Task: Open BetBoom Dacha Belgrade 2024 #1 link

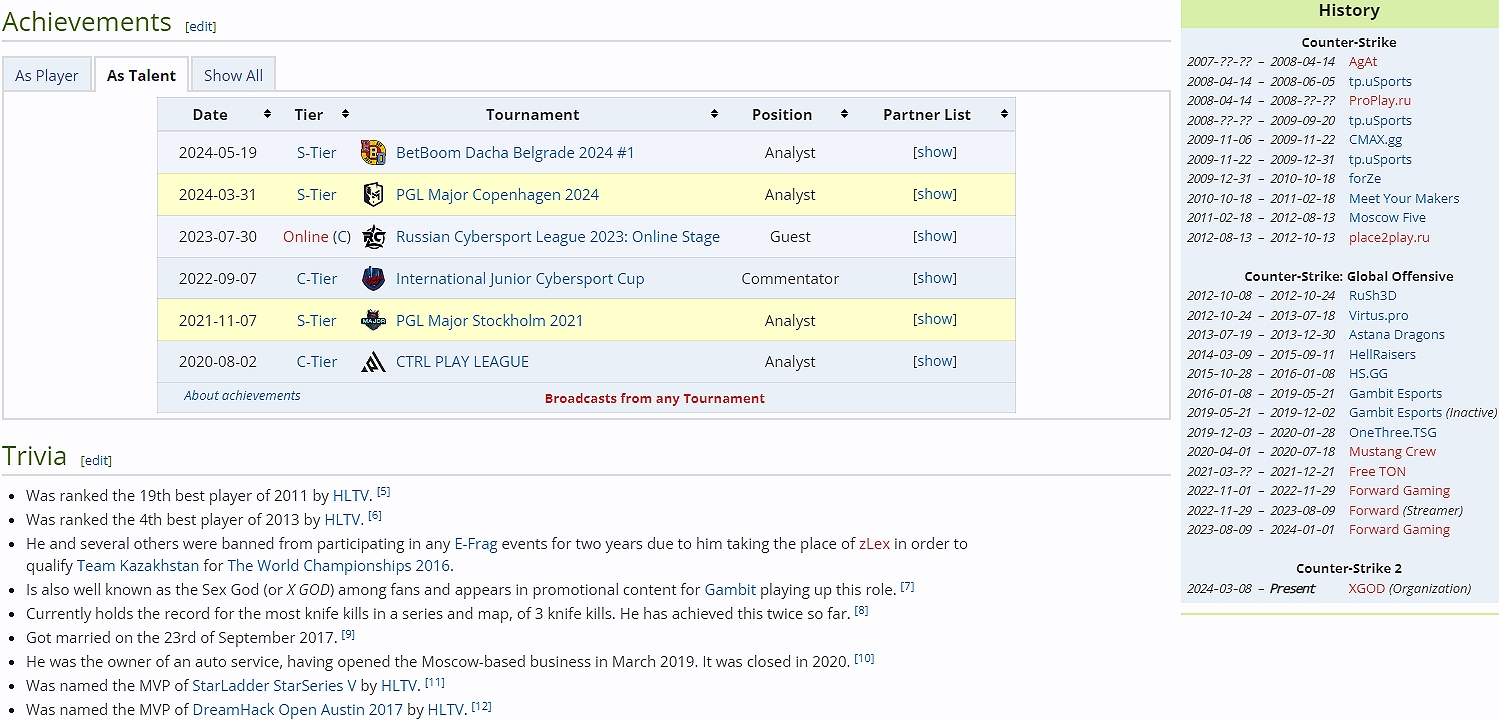Action: click(x=515, y=153)
